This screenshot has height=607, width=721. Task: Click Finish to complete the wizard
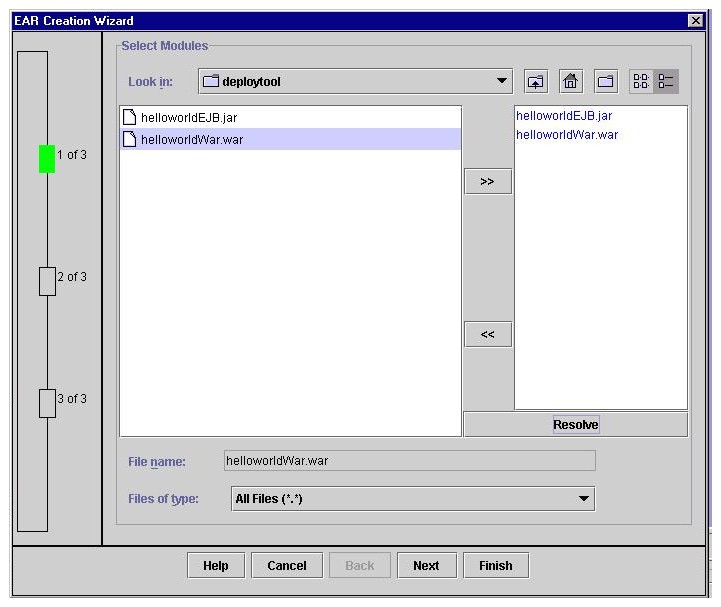tap(496, 566)
